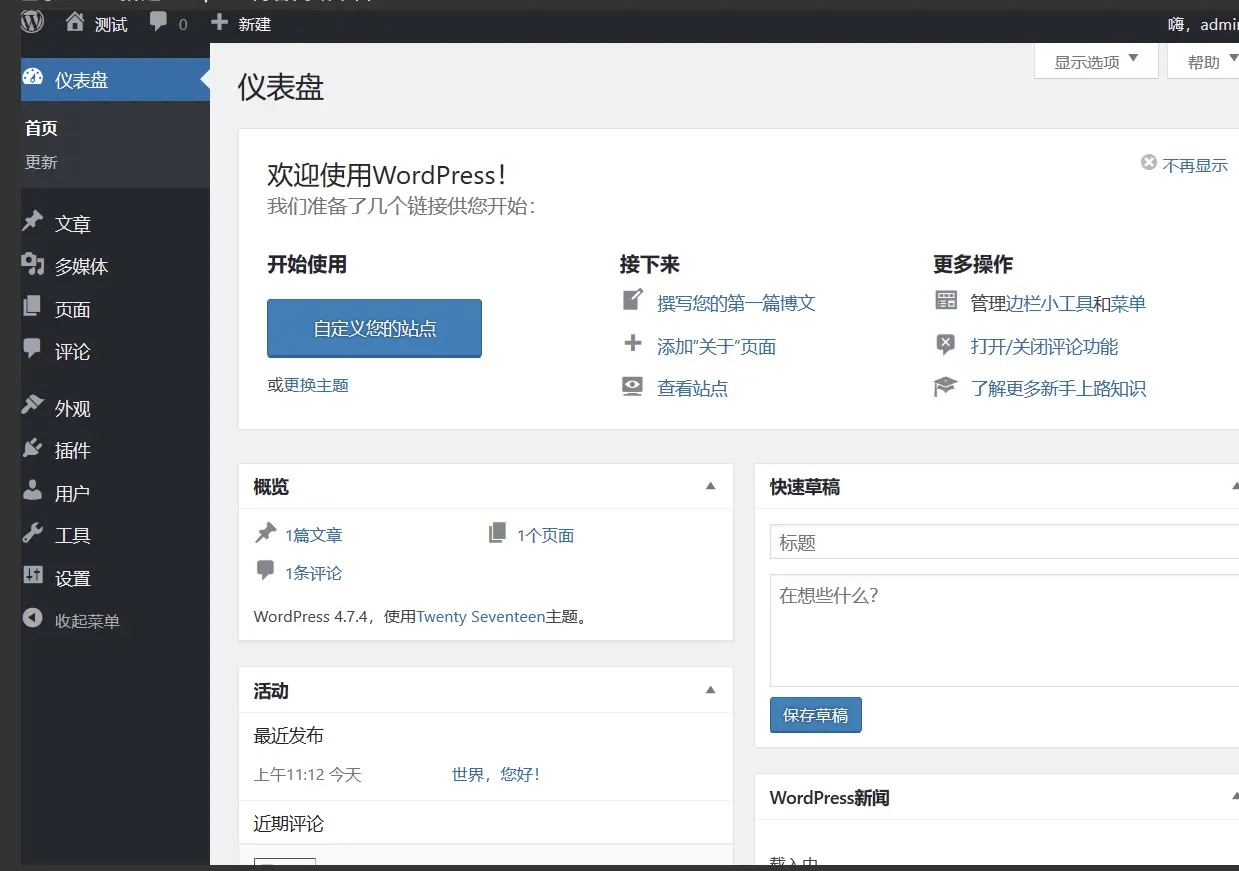The height and width of the screenshot is (871, 1239).
Task: Click the pushpin icon beside 文章 menu
Action: (x=33, y=221)
